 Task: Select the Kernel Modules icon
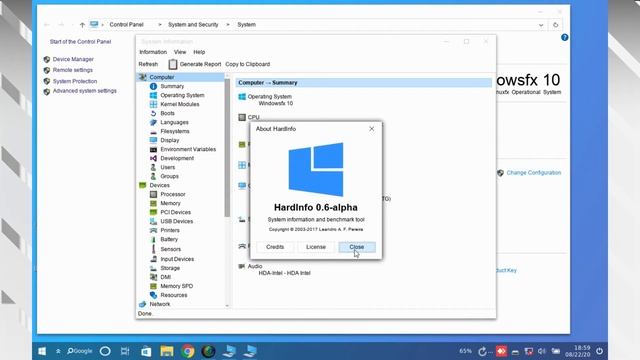click(x=153, y=104)
